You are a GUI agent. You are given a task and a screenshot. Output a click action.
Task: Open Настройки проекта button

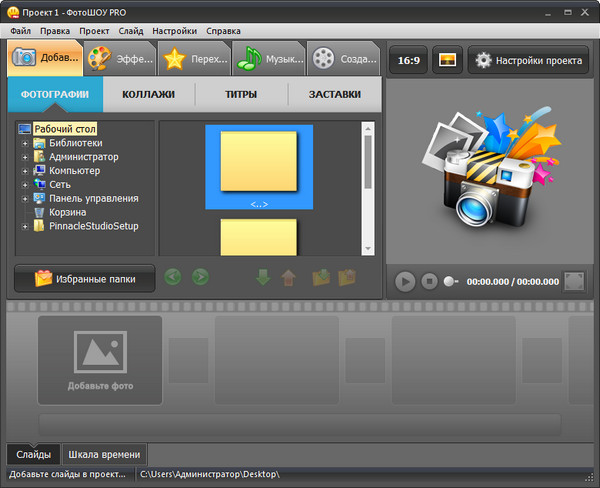click(x=530, y=60)
